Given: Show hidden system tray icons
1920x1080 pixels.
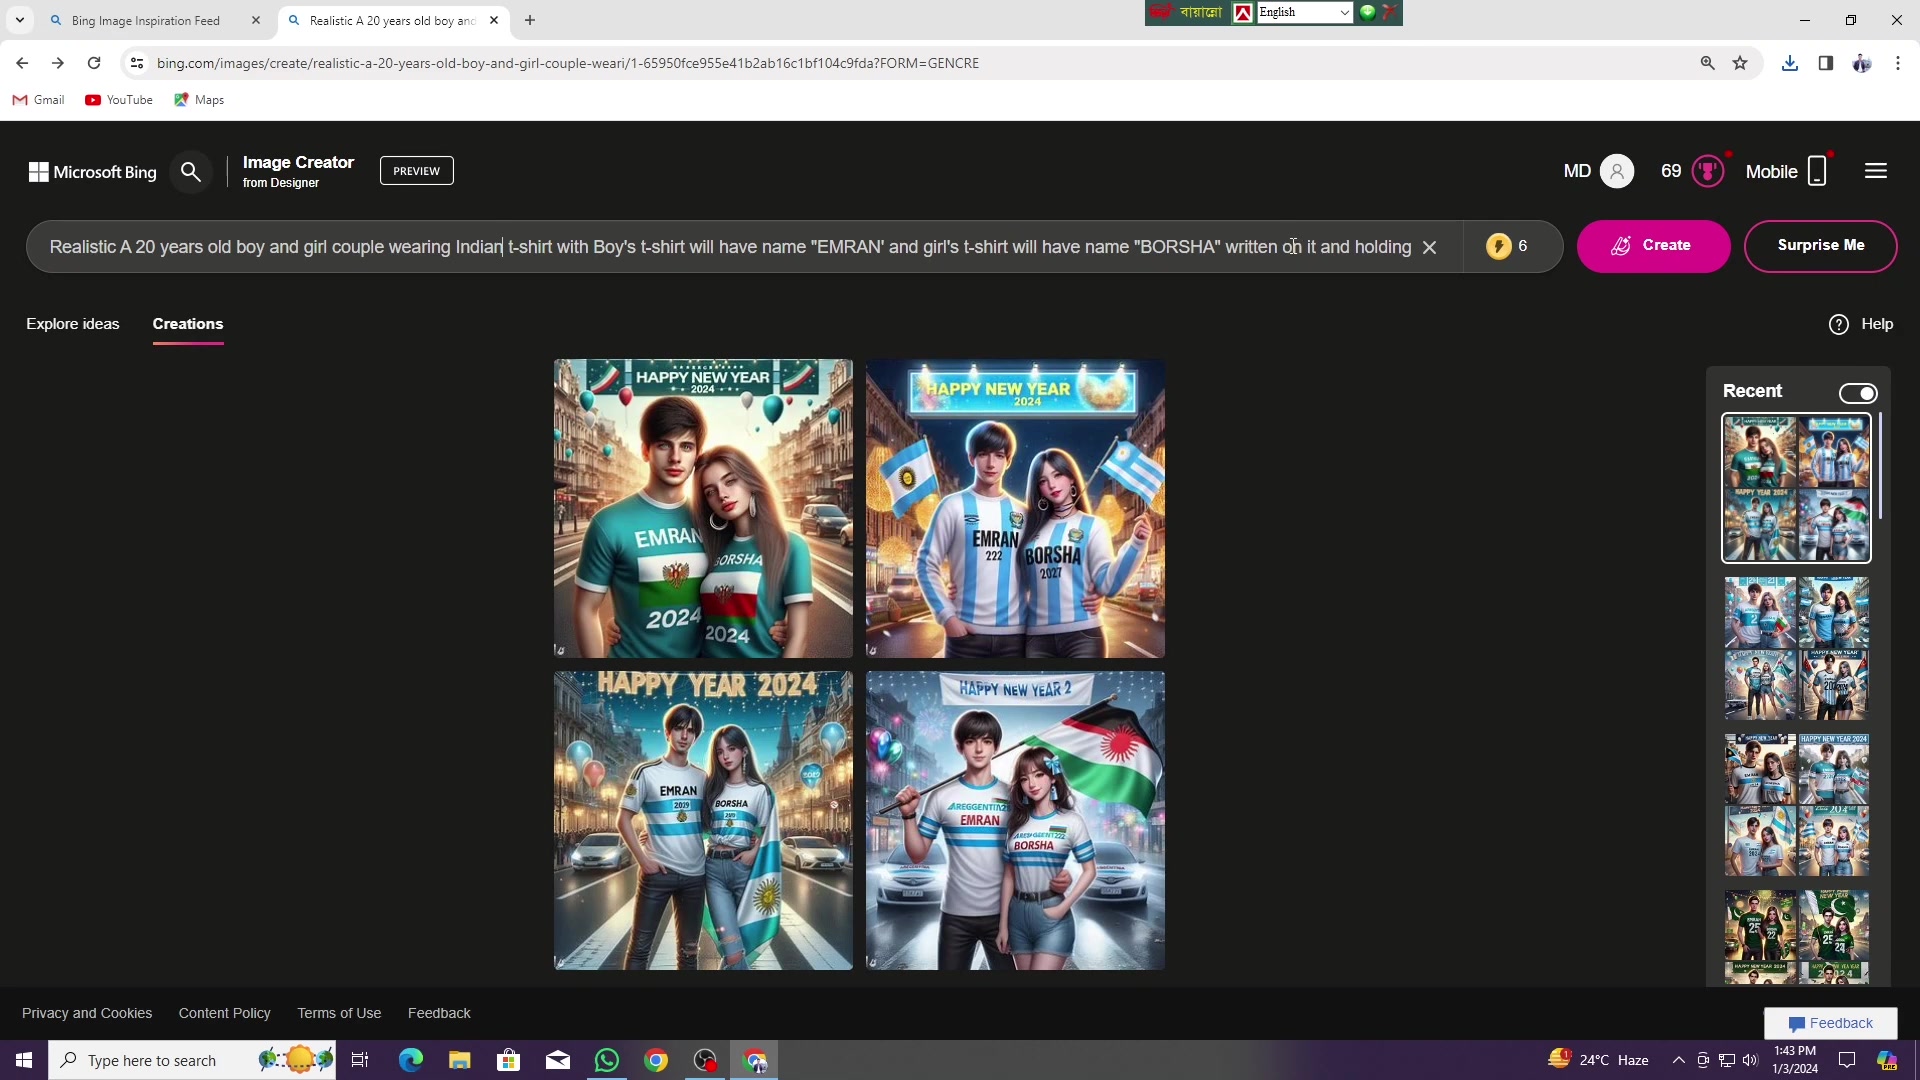Looking at the screenshot, I should coord(1678,1060).
